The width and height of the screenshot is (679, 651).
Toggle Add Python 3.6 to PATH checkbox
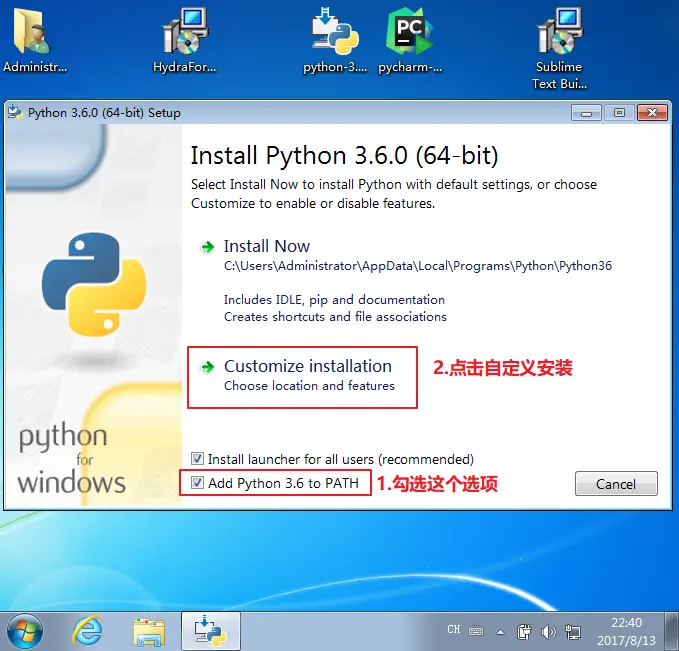click(x=197, y=482)
